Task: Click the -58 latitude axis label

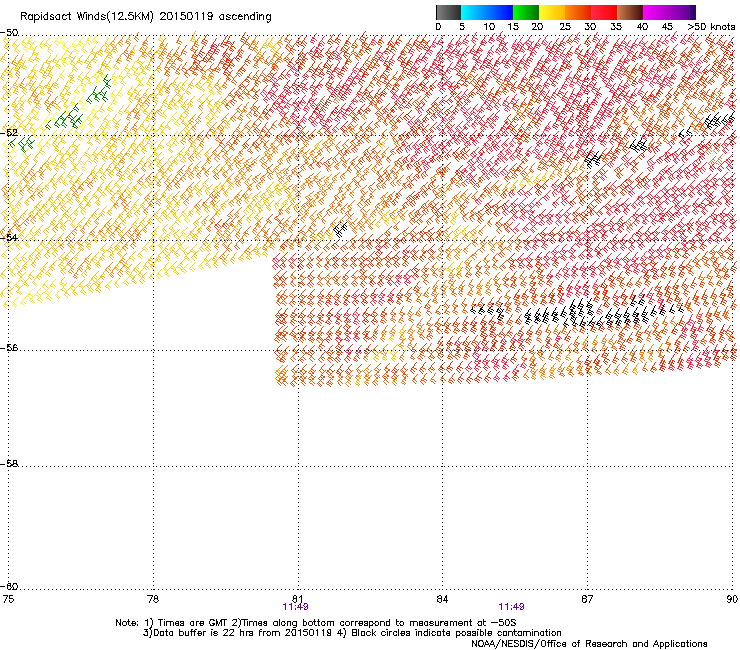Action: 9,464
